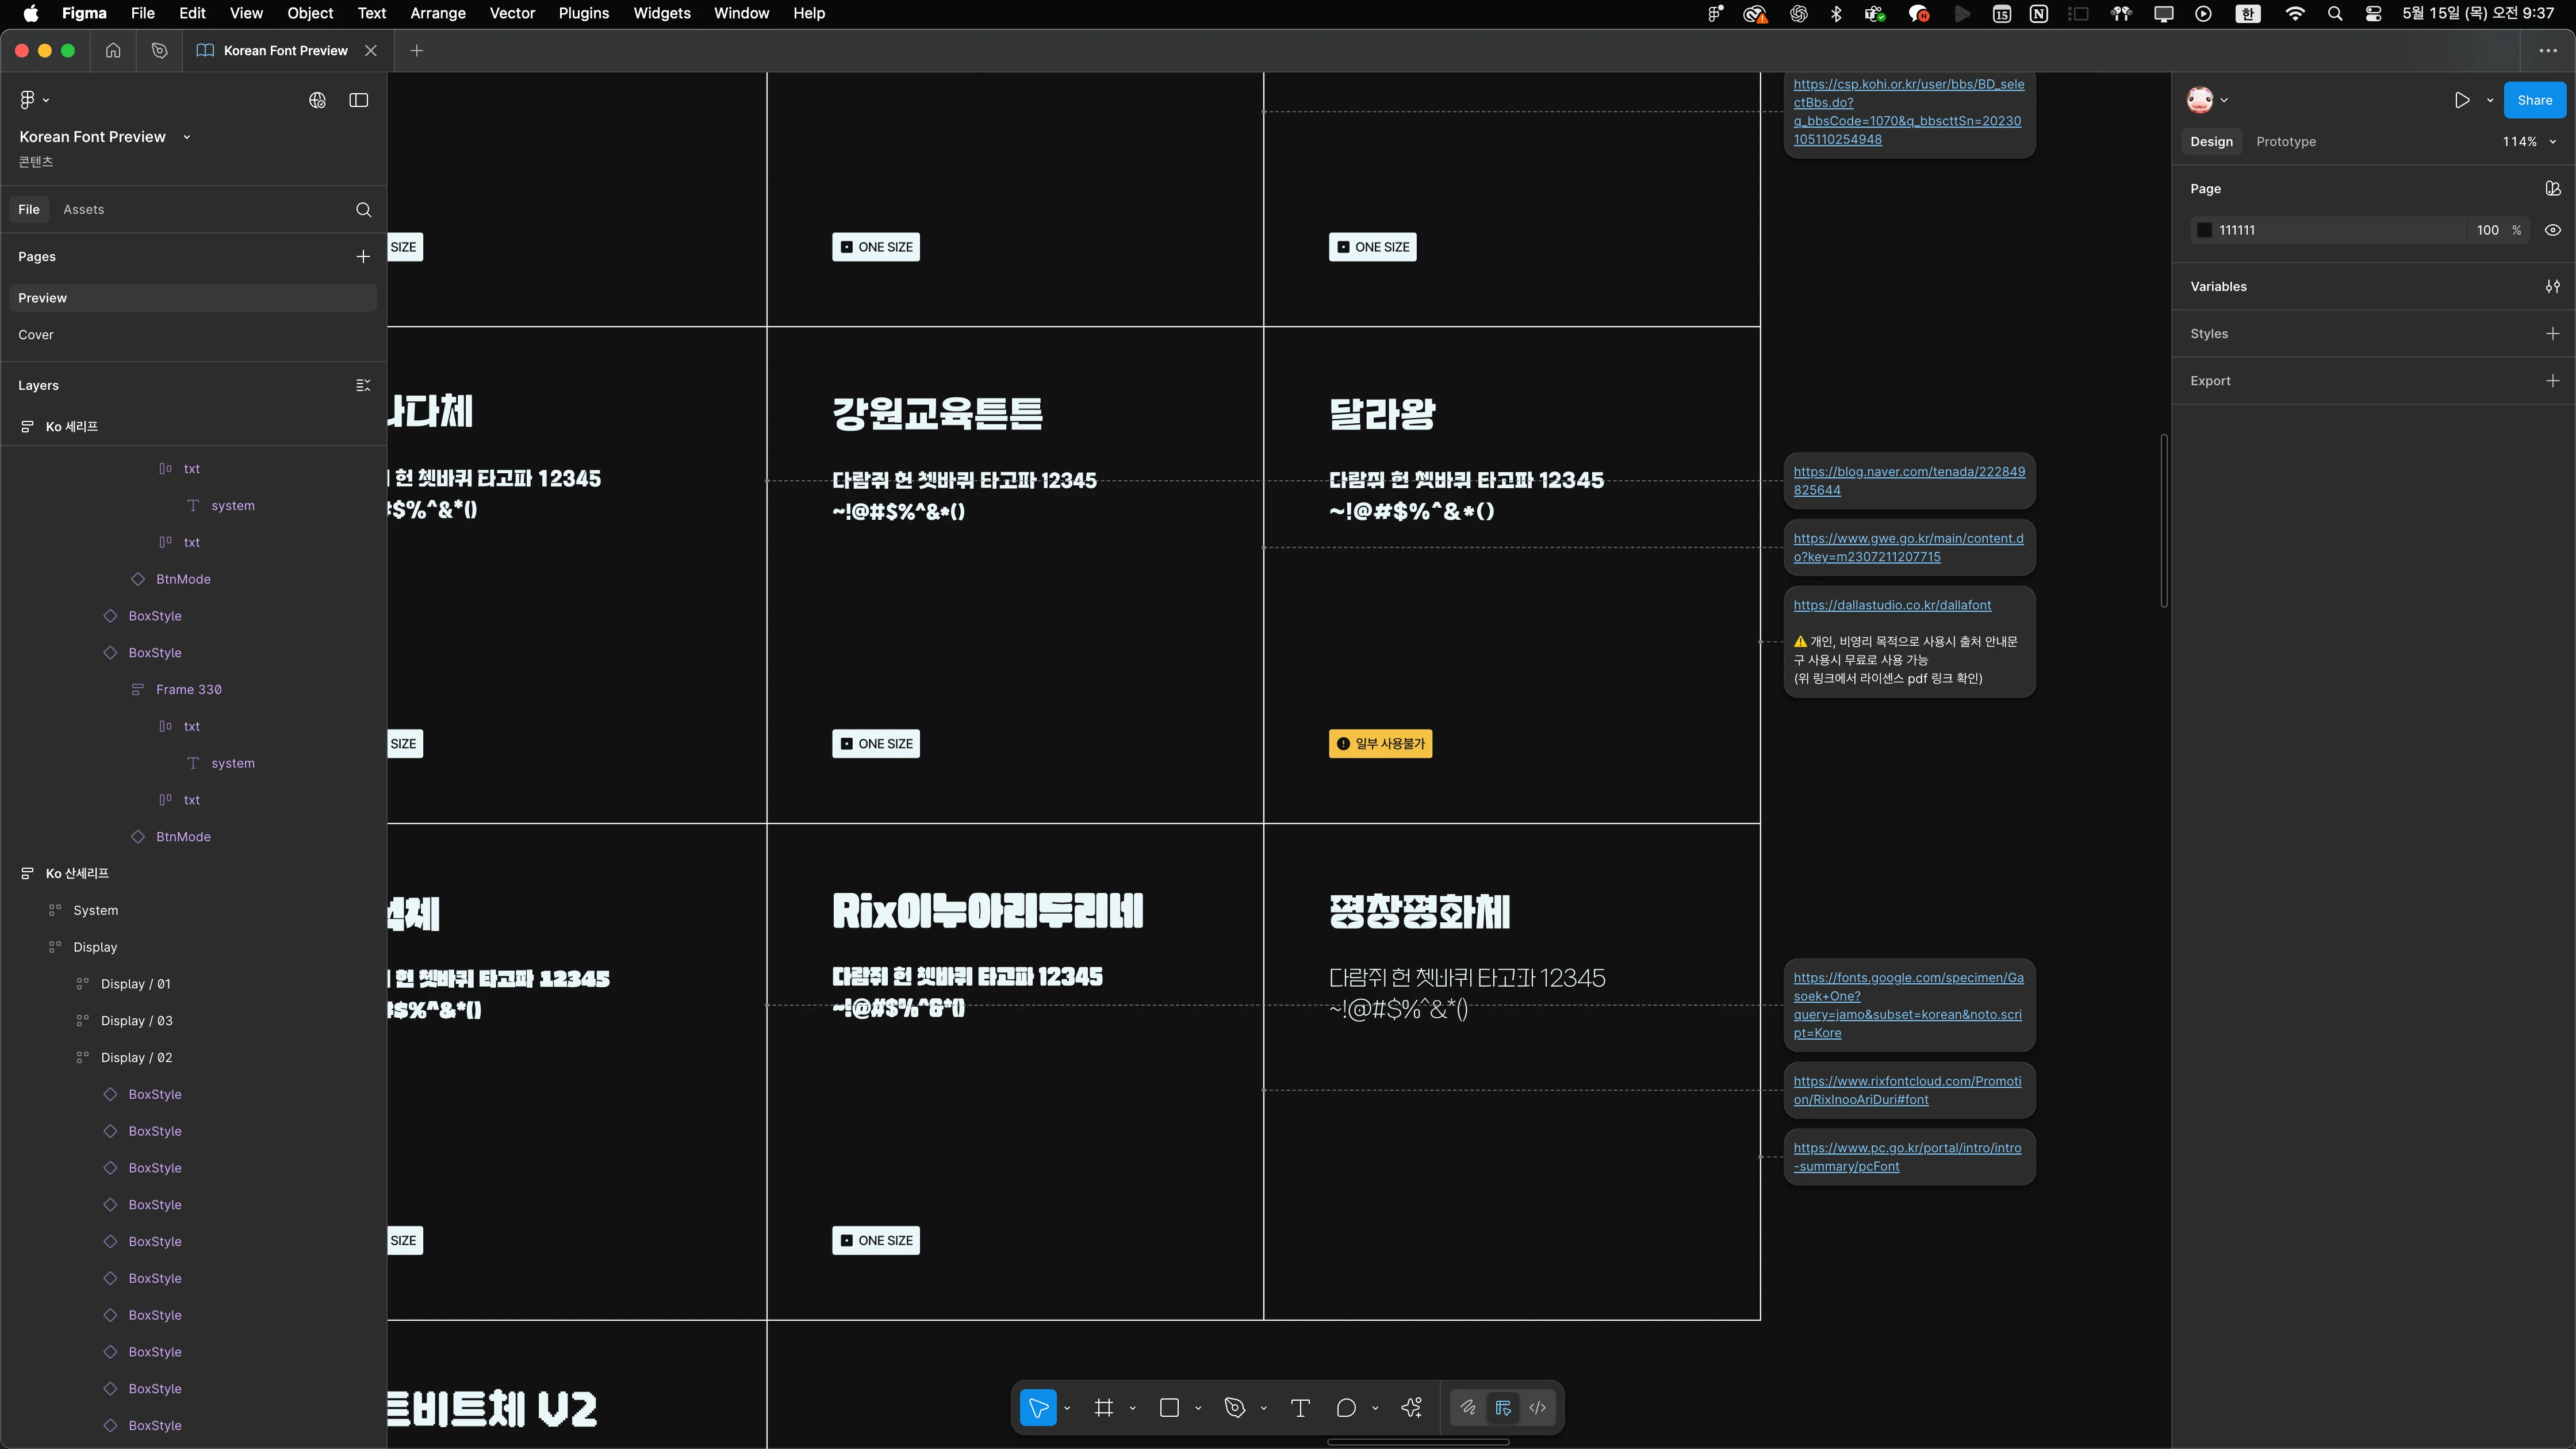Image resolution: width=2576 pixels, height=1449 pixels.
Task: Add a new page with the plus icon
Action: tap(363, 257)
